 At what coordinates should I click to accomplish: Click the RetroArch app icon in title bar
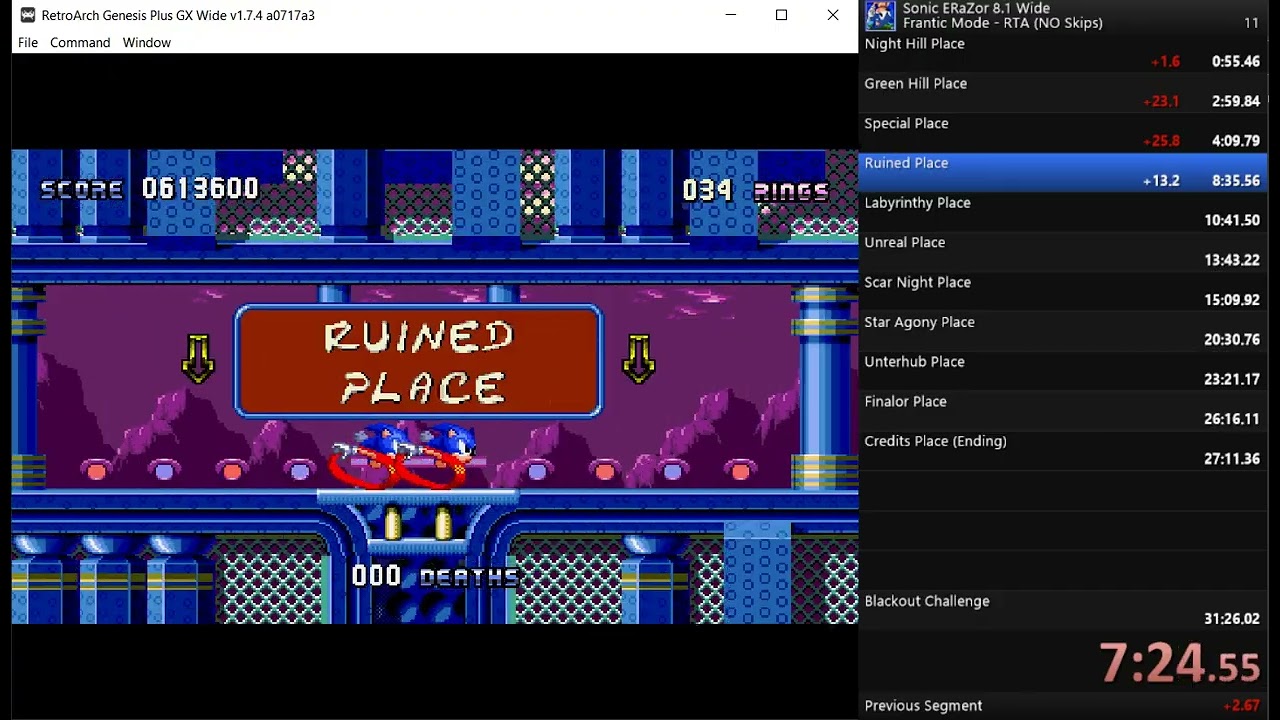coord(27,15)
